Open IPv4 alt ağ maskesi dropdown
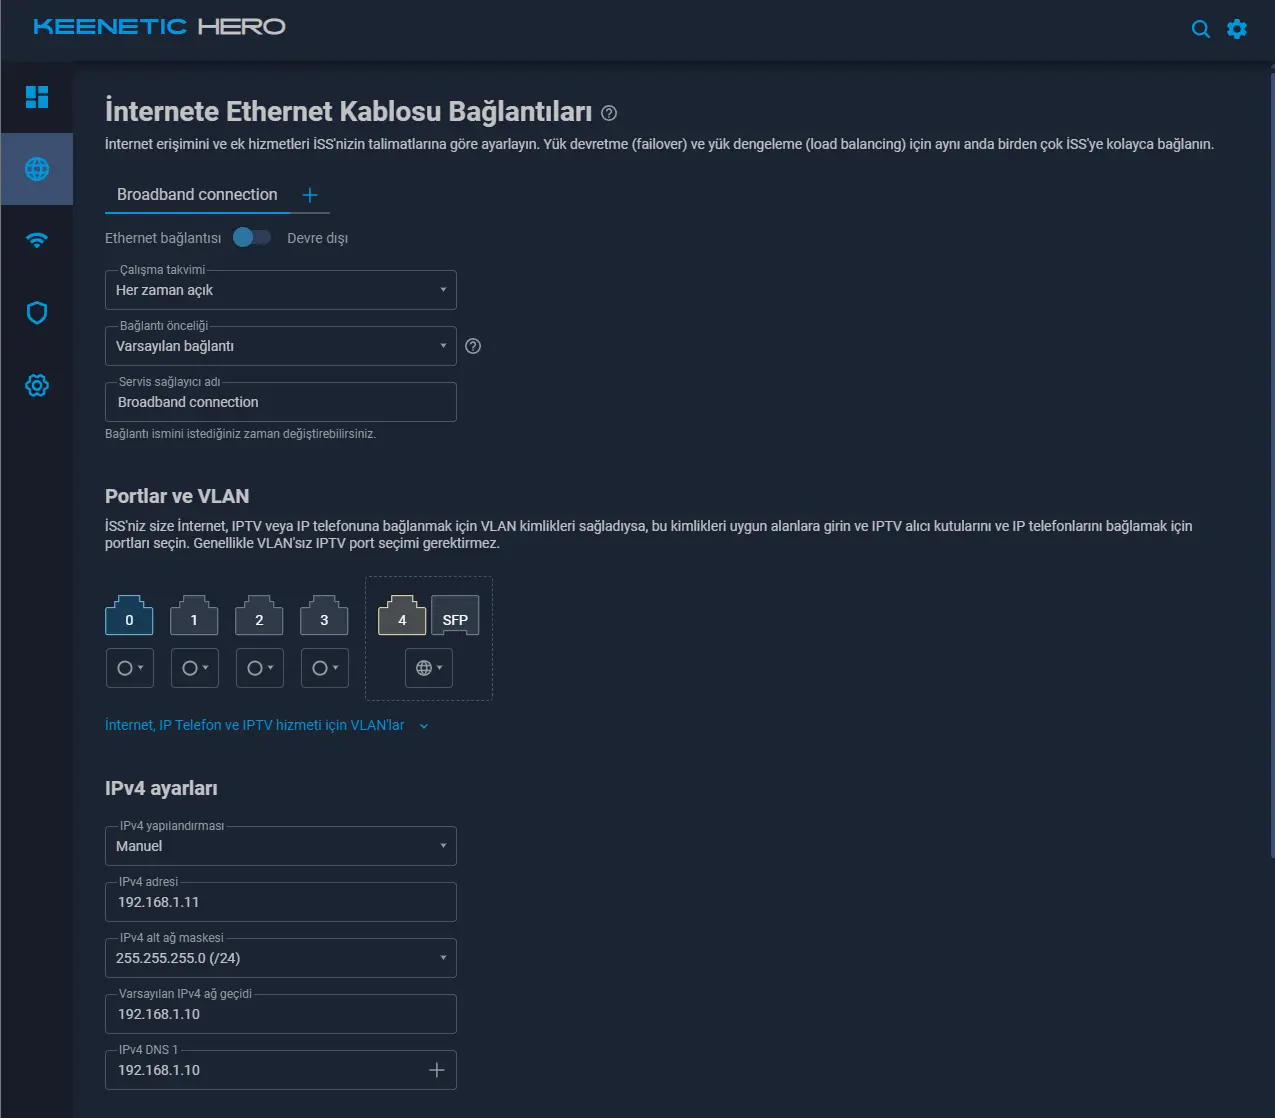Screen dimensions: 1275x1118 (281, 958)
